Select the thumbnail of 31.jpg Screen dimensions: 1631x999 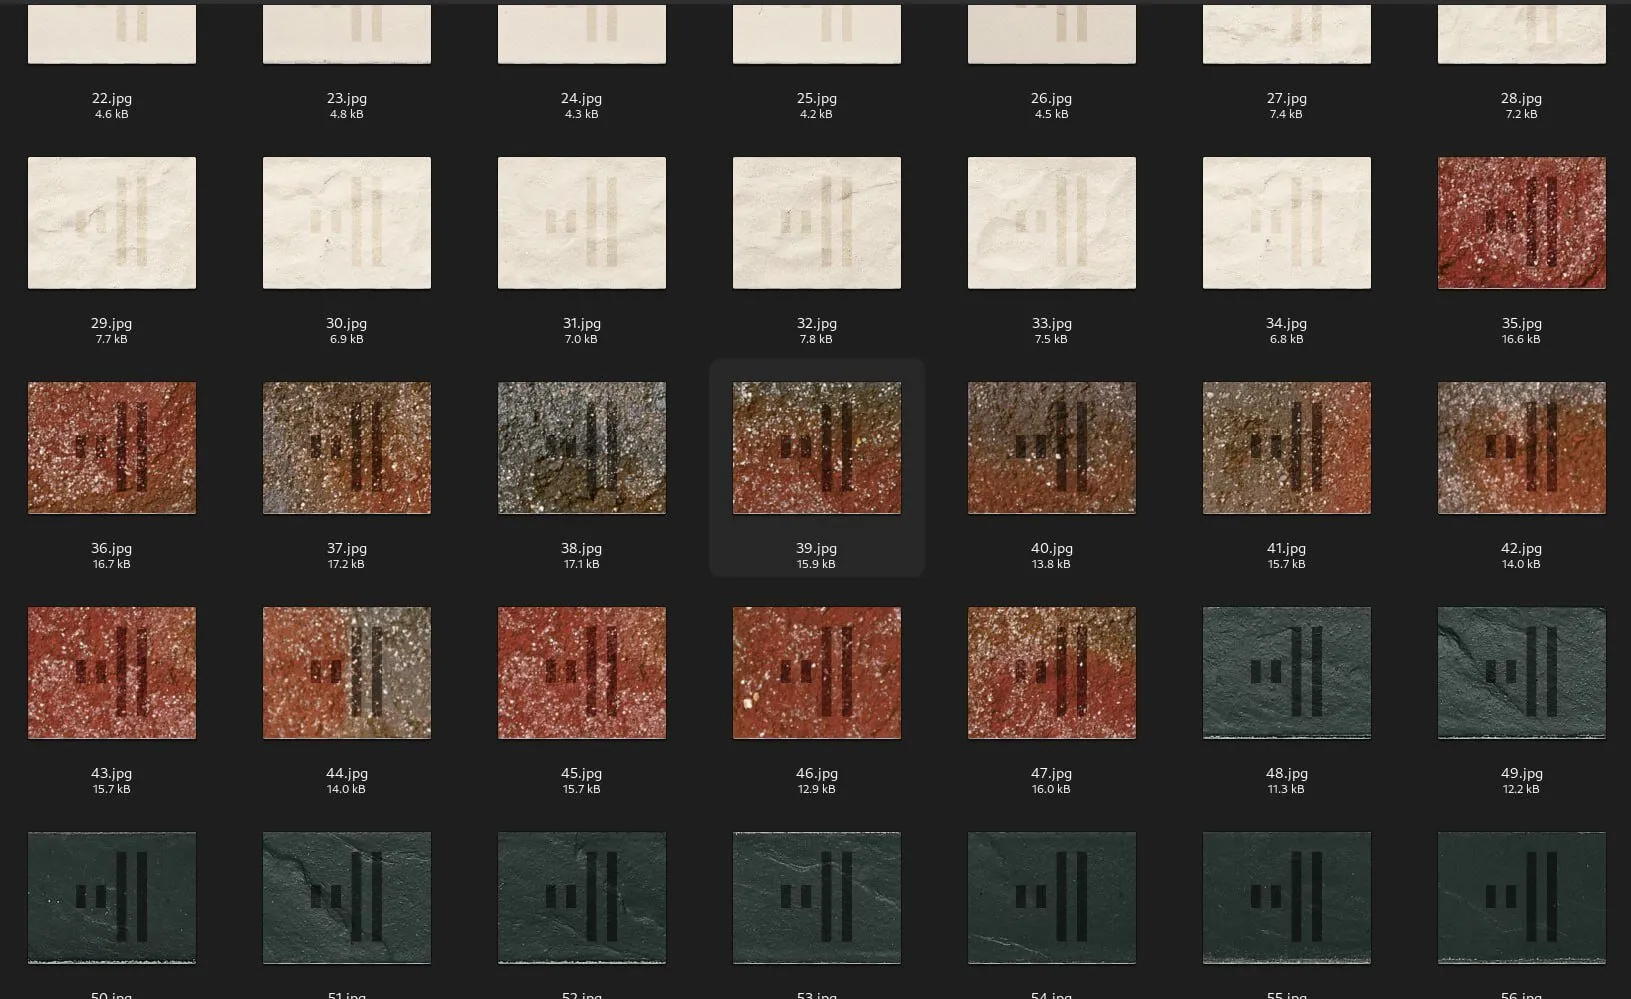point(582,223)
